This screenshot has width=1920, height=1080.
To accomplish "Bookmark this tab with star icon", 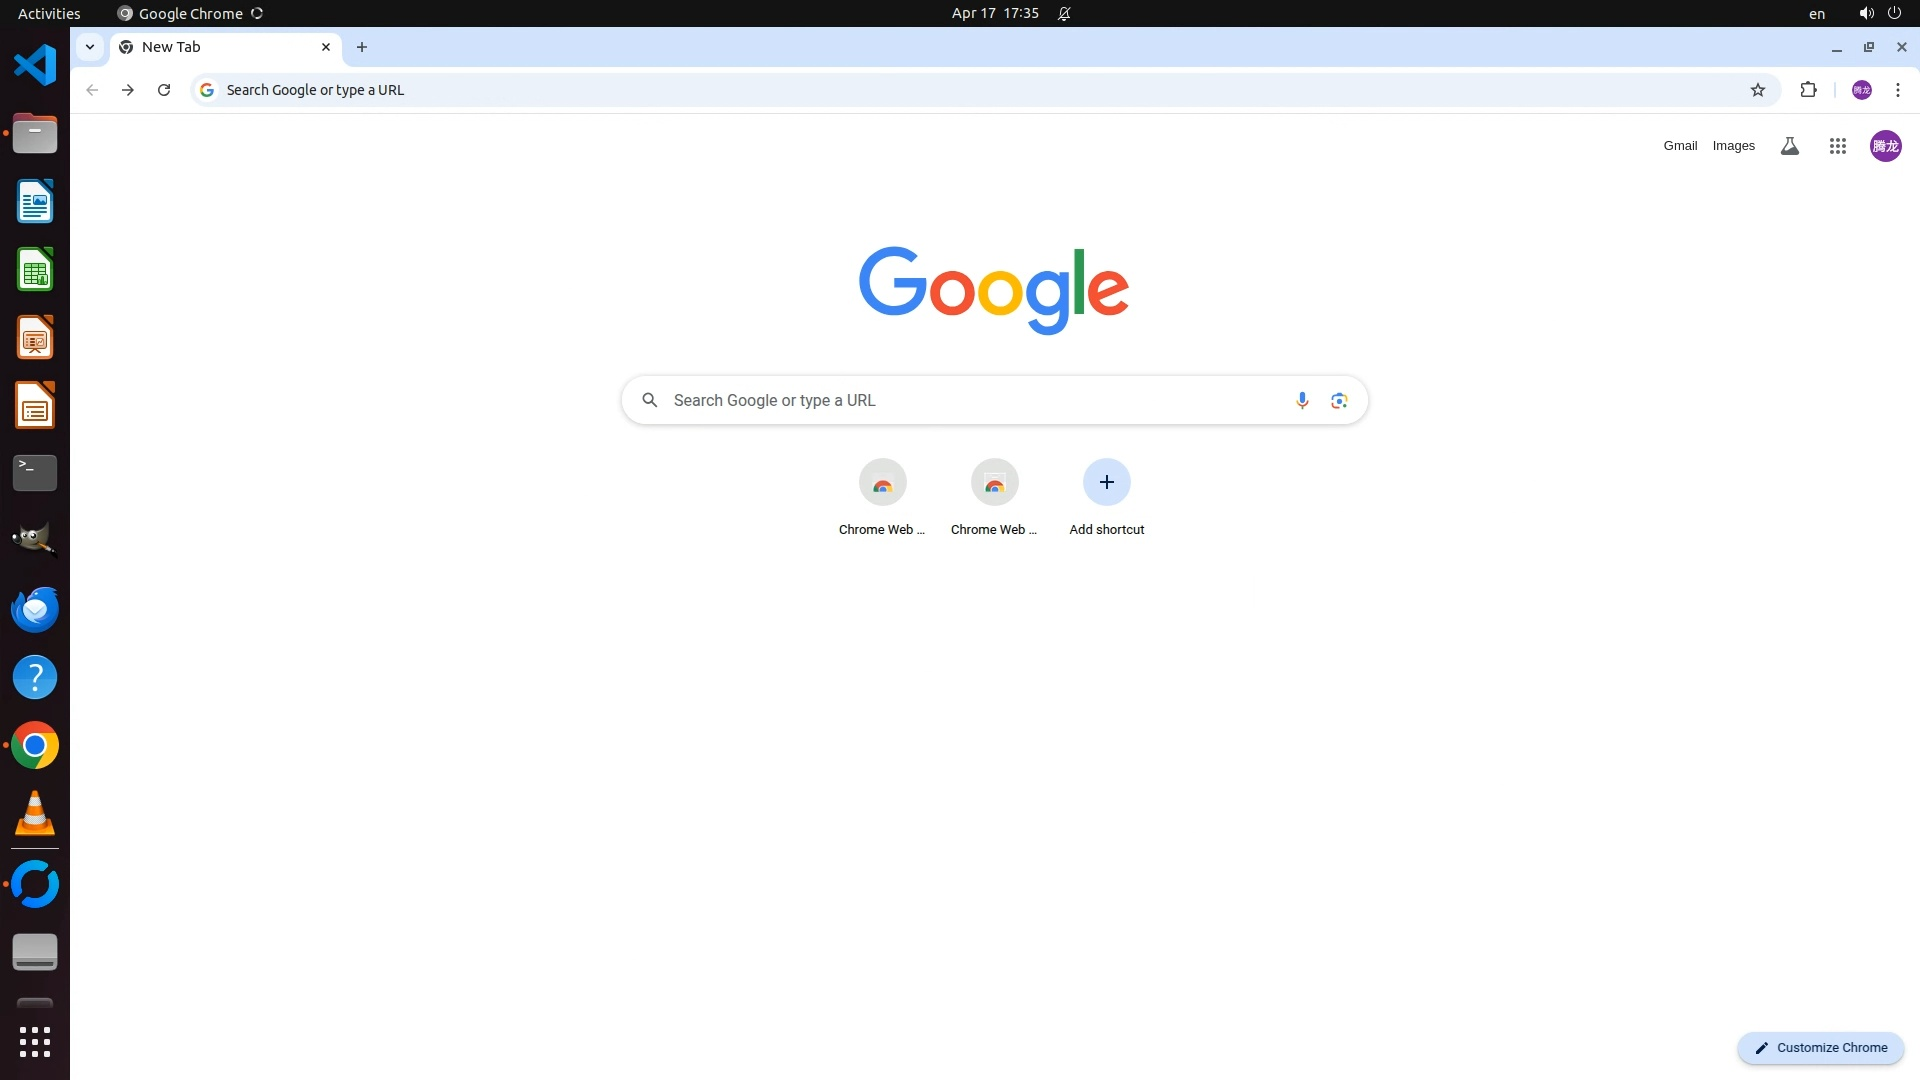I will coord(1757,90).
